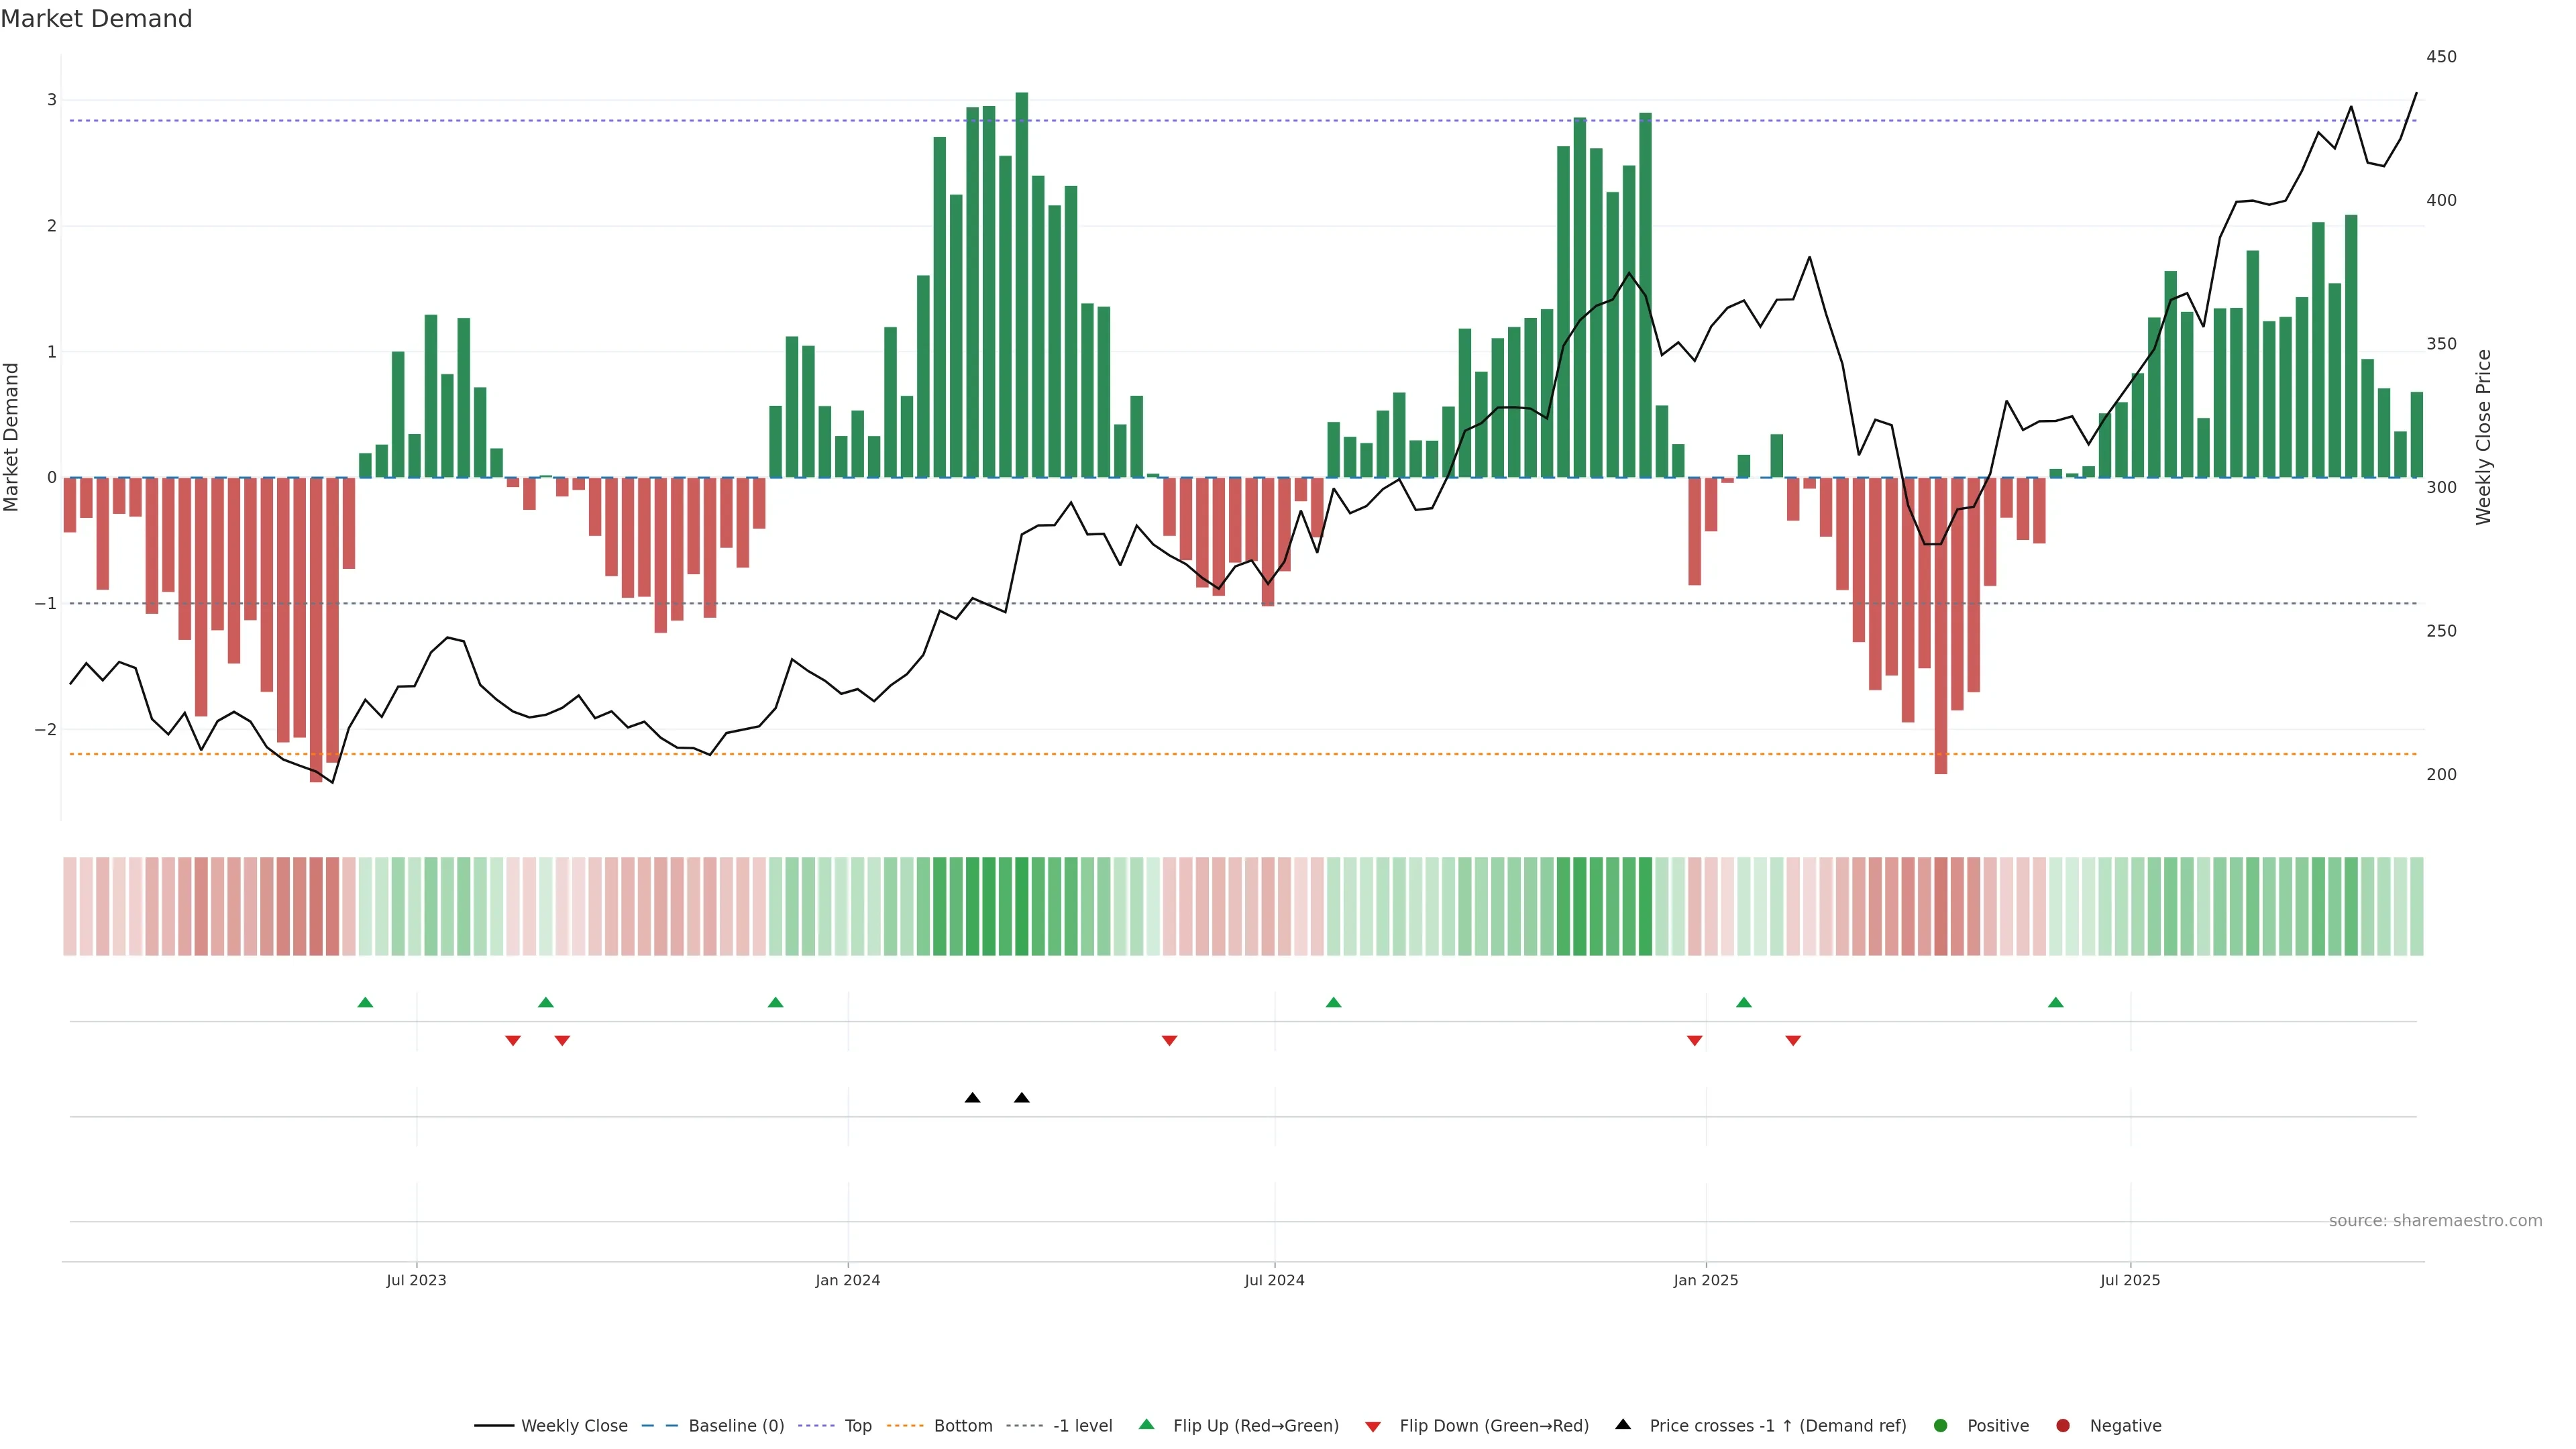Screen dimensions: 2576x1449
Task: Click the second black price-cross triangle marker
Action: click(x=1021, y=1098)
